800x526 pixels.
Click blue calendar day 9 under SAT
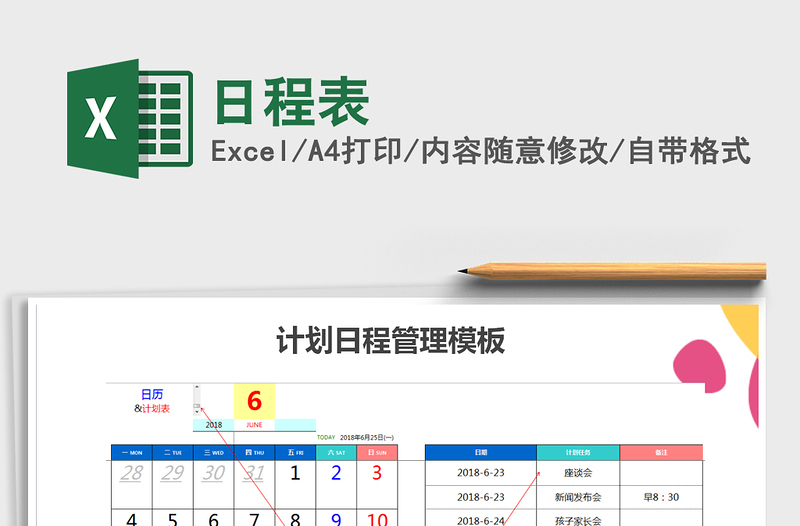point(336,519)
